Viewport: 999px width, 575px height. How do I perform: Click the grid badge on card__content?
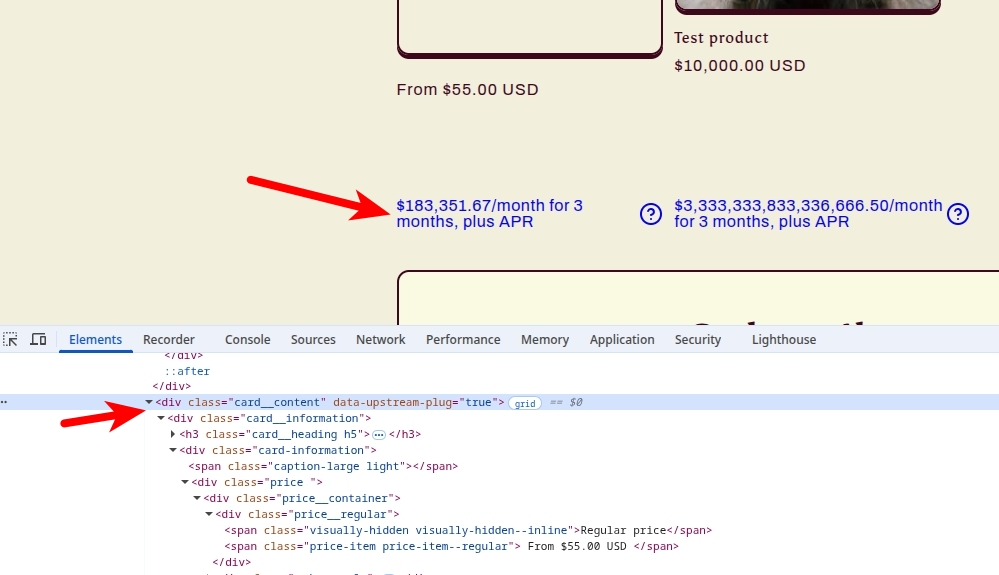pyautogui.click(x=525, y=403)
